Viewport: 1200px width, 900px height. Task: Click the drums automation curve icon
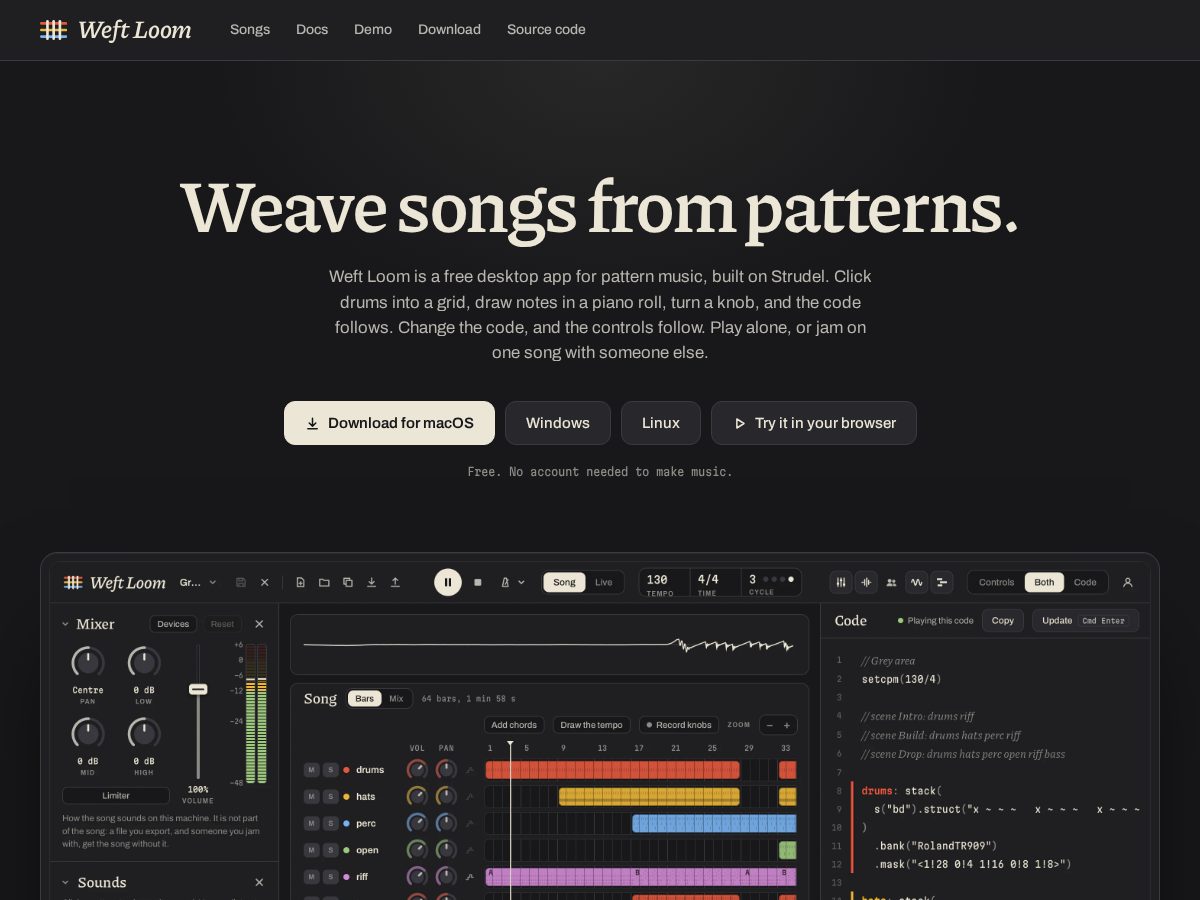point(470,770)
